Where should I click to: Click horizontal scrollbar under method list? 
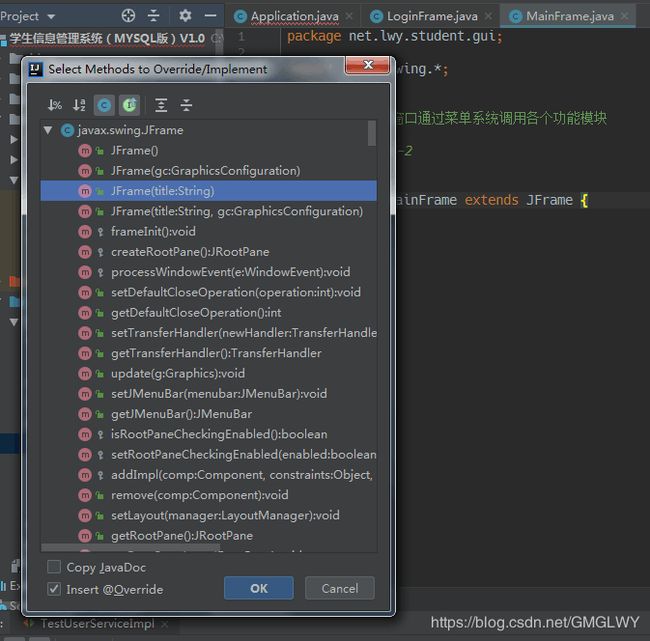(x=131, y=549)
